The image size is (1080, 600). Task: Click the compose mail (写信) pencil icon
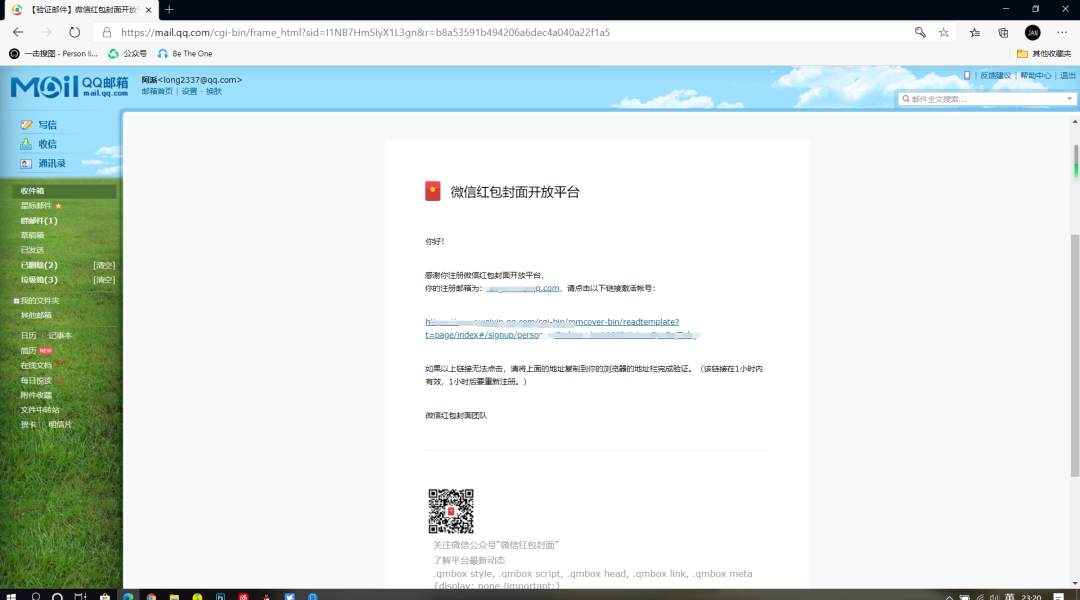coord(26,125)
